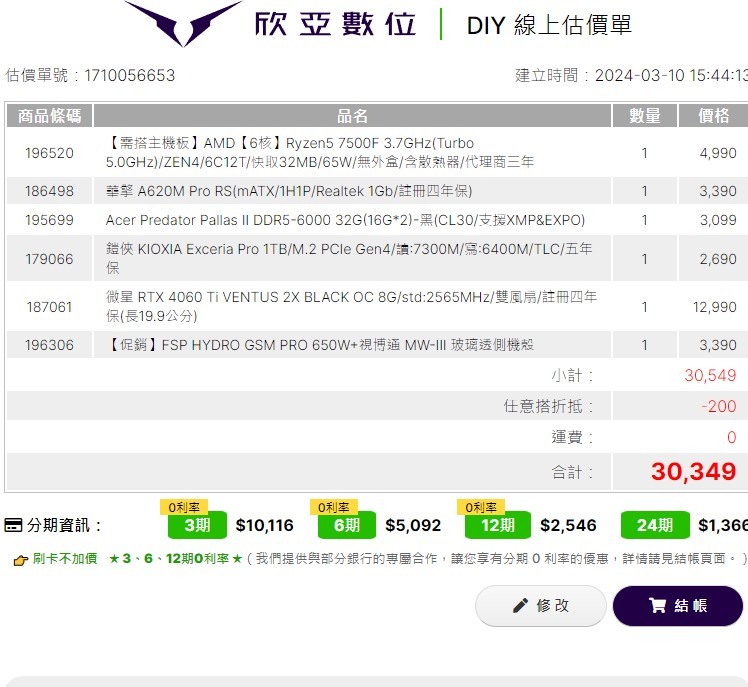Click the 刷卡不加價 notice text
Screen dimensions: 748x687
(x=65, y=558)
